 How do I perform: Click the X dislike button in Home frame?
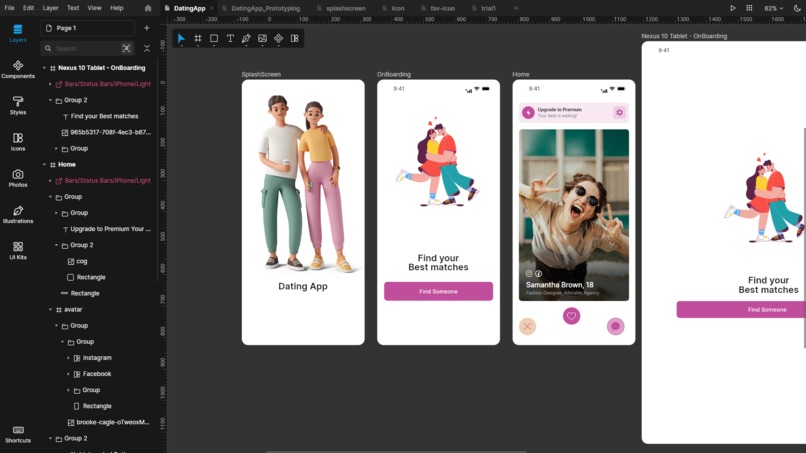tap(527, 326)
